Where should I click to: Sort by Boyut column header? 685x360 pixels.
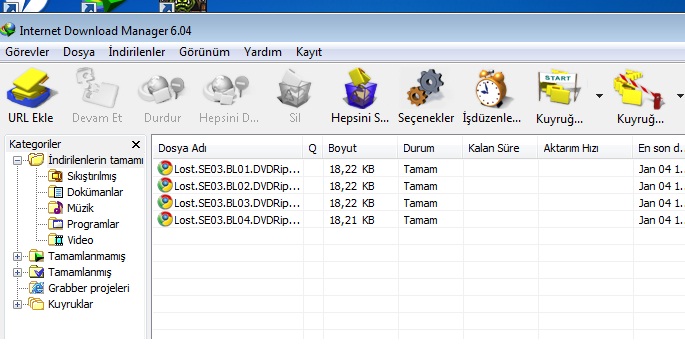point(360,148)
